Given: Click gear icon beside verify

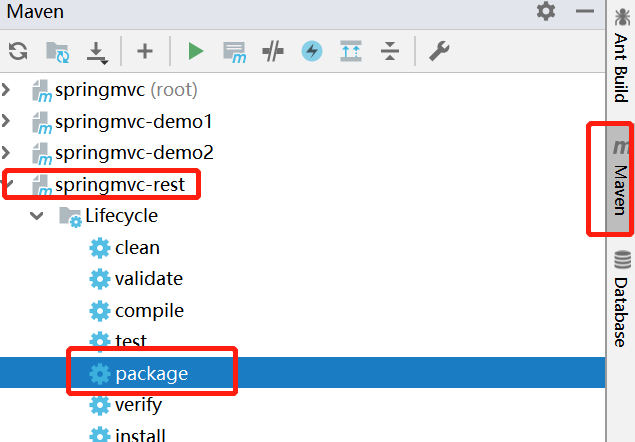Looking at the screenshot, I should coord(100,405).
